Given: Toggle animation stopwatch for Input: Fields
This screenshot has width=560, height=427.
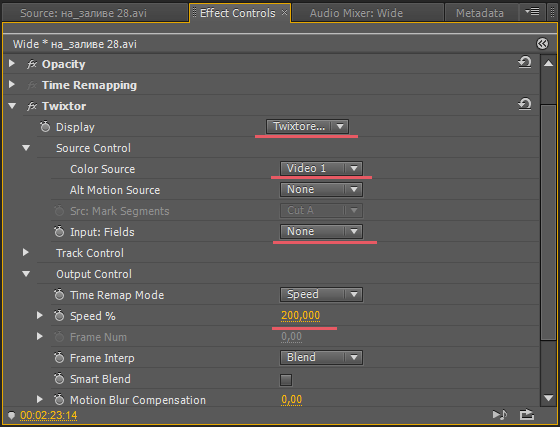Looking at the screenshot, I should 59,232.
